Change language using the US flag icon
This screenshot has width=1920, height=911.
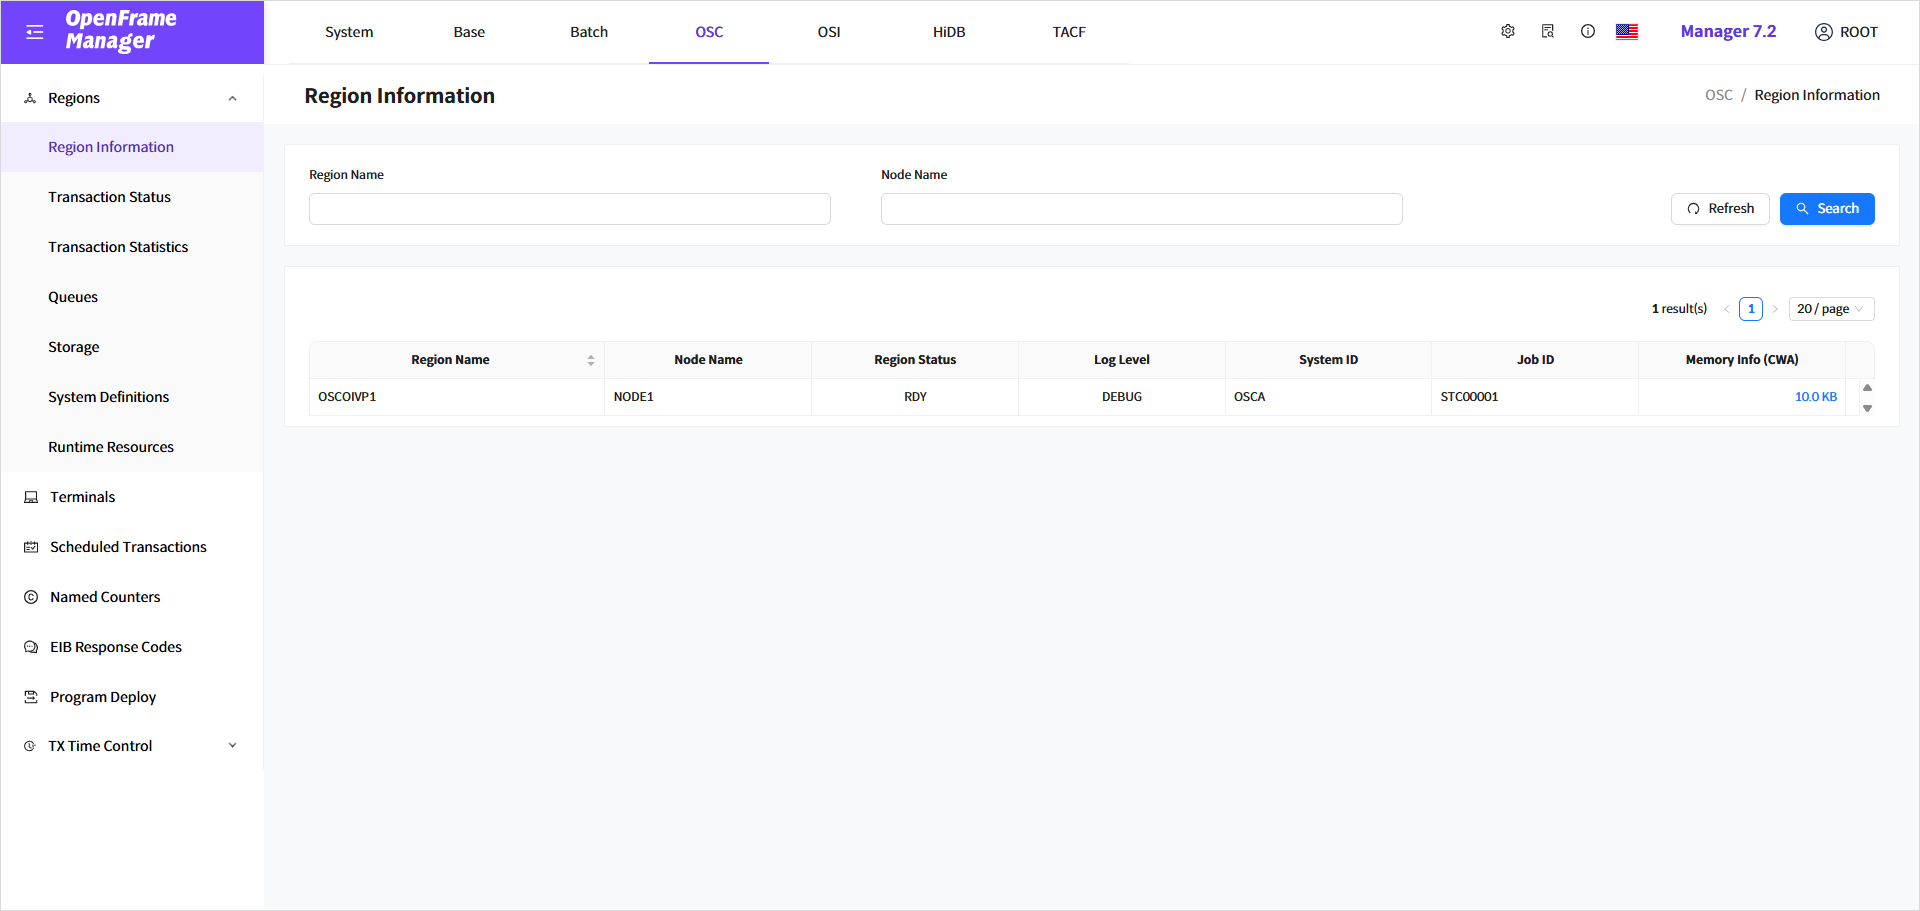tap(1627, 32)
